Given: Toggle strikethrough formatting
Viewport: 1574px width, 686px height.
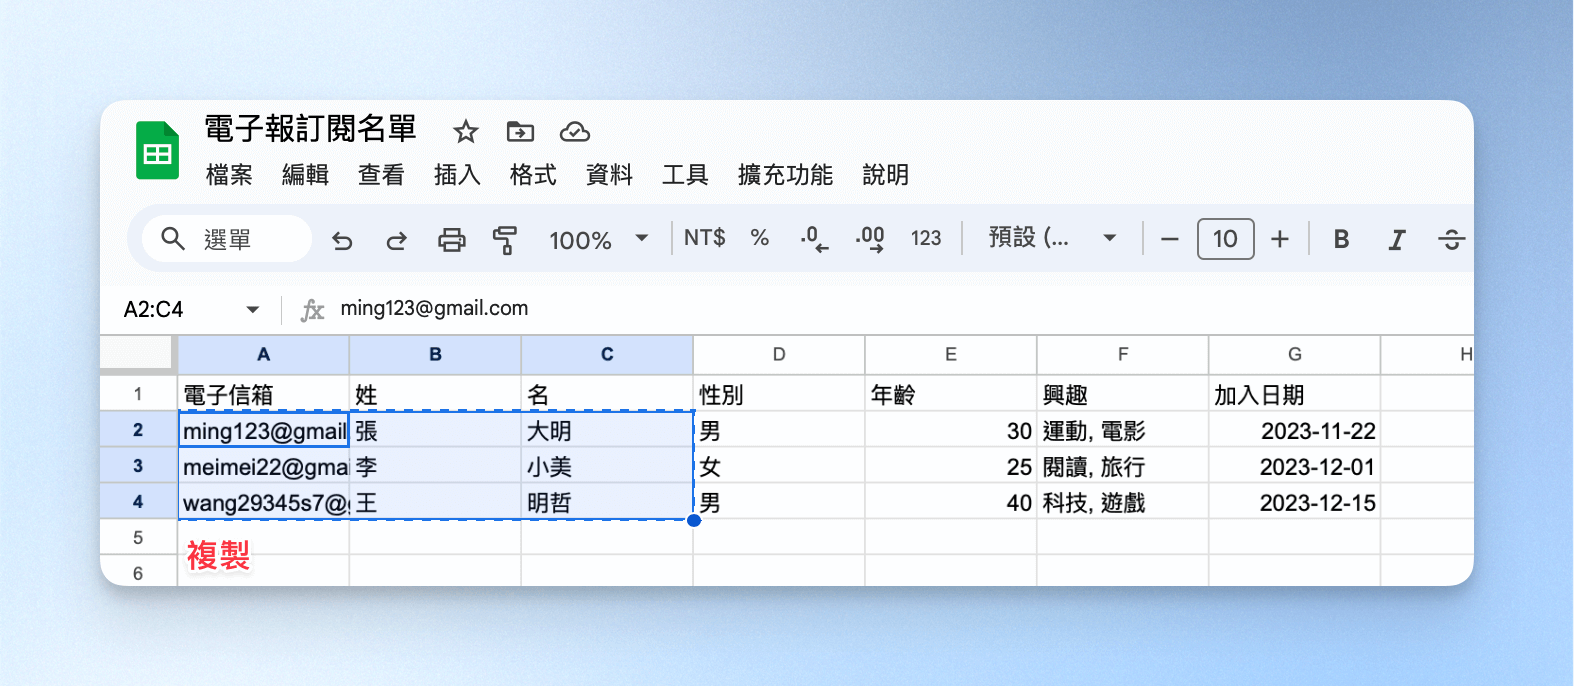Looking at the screenshot, I should click(x=1452, y=239).
